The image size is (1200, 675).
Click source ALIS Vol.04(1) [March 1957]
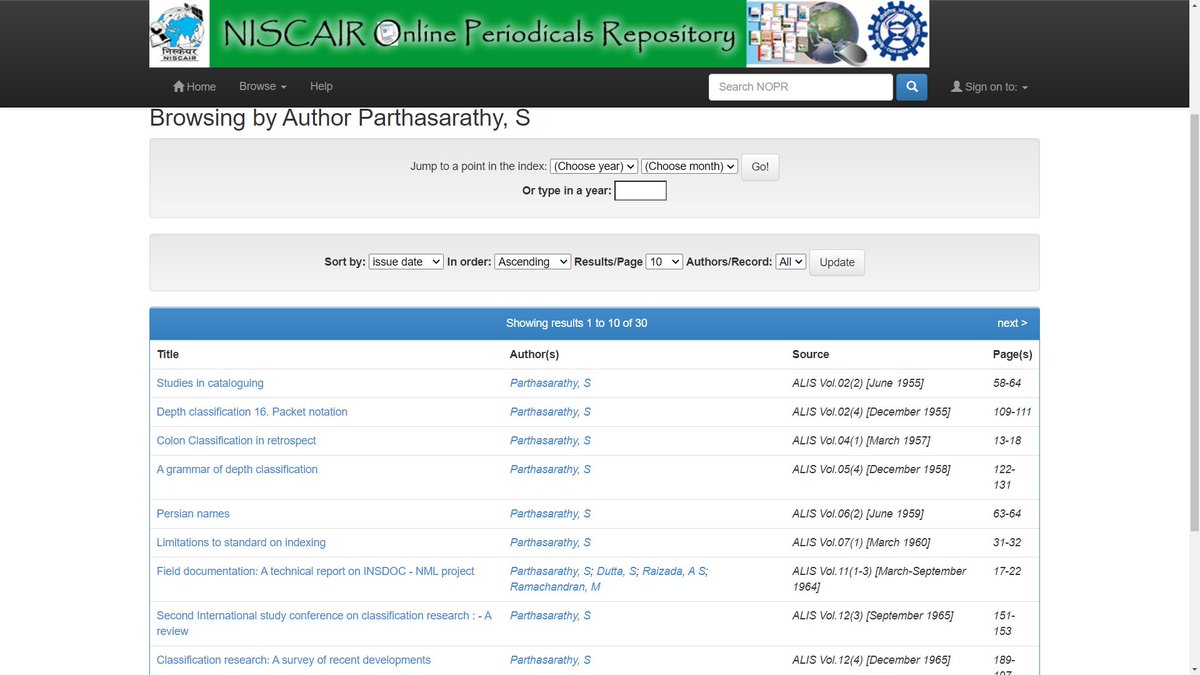coord(861,441)
